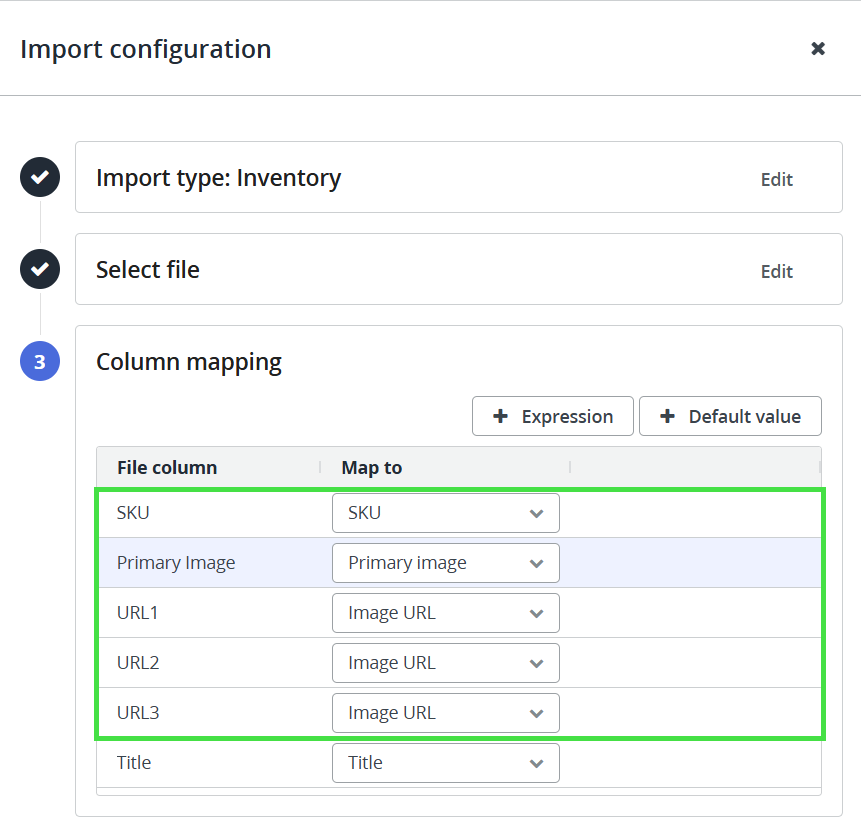Click the Import type completed checkmark icon
This screenshot has height=837, width=861.
coord(40,177)
